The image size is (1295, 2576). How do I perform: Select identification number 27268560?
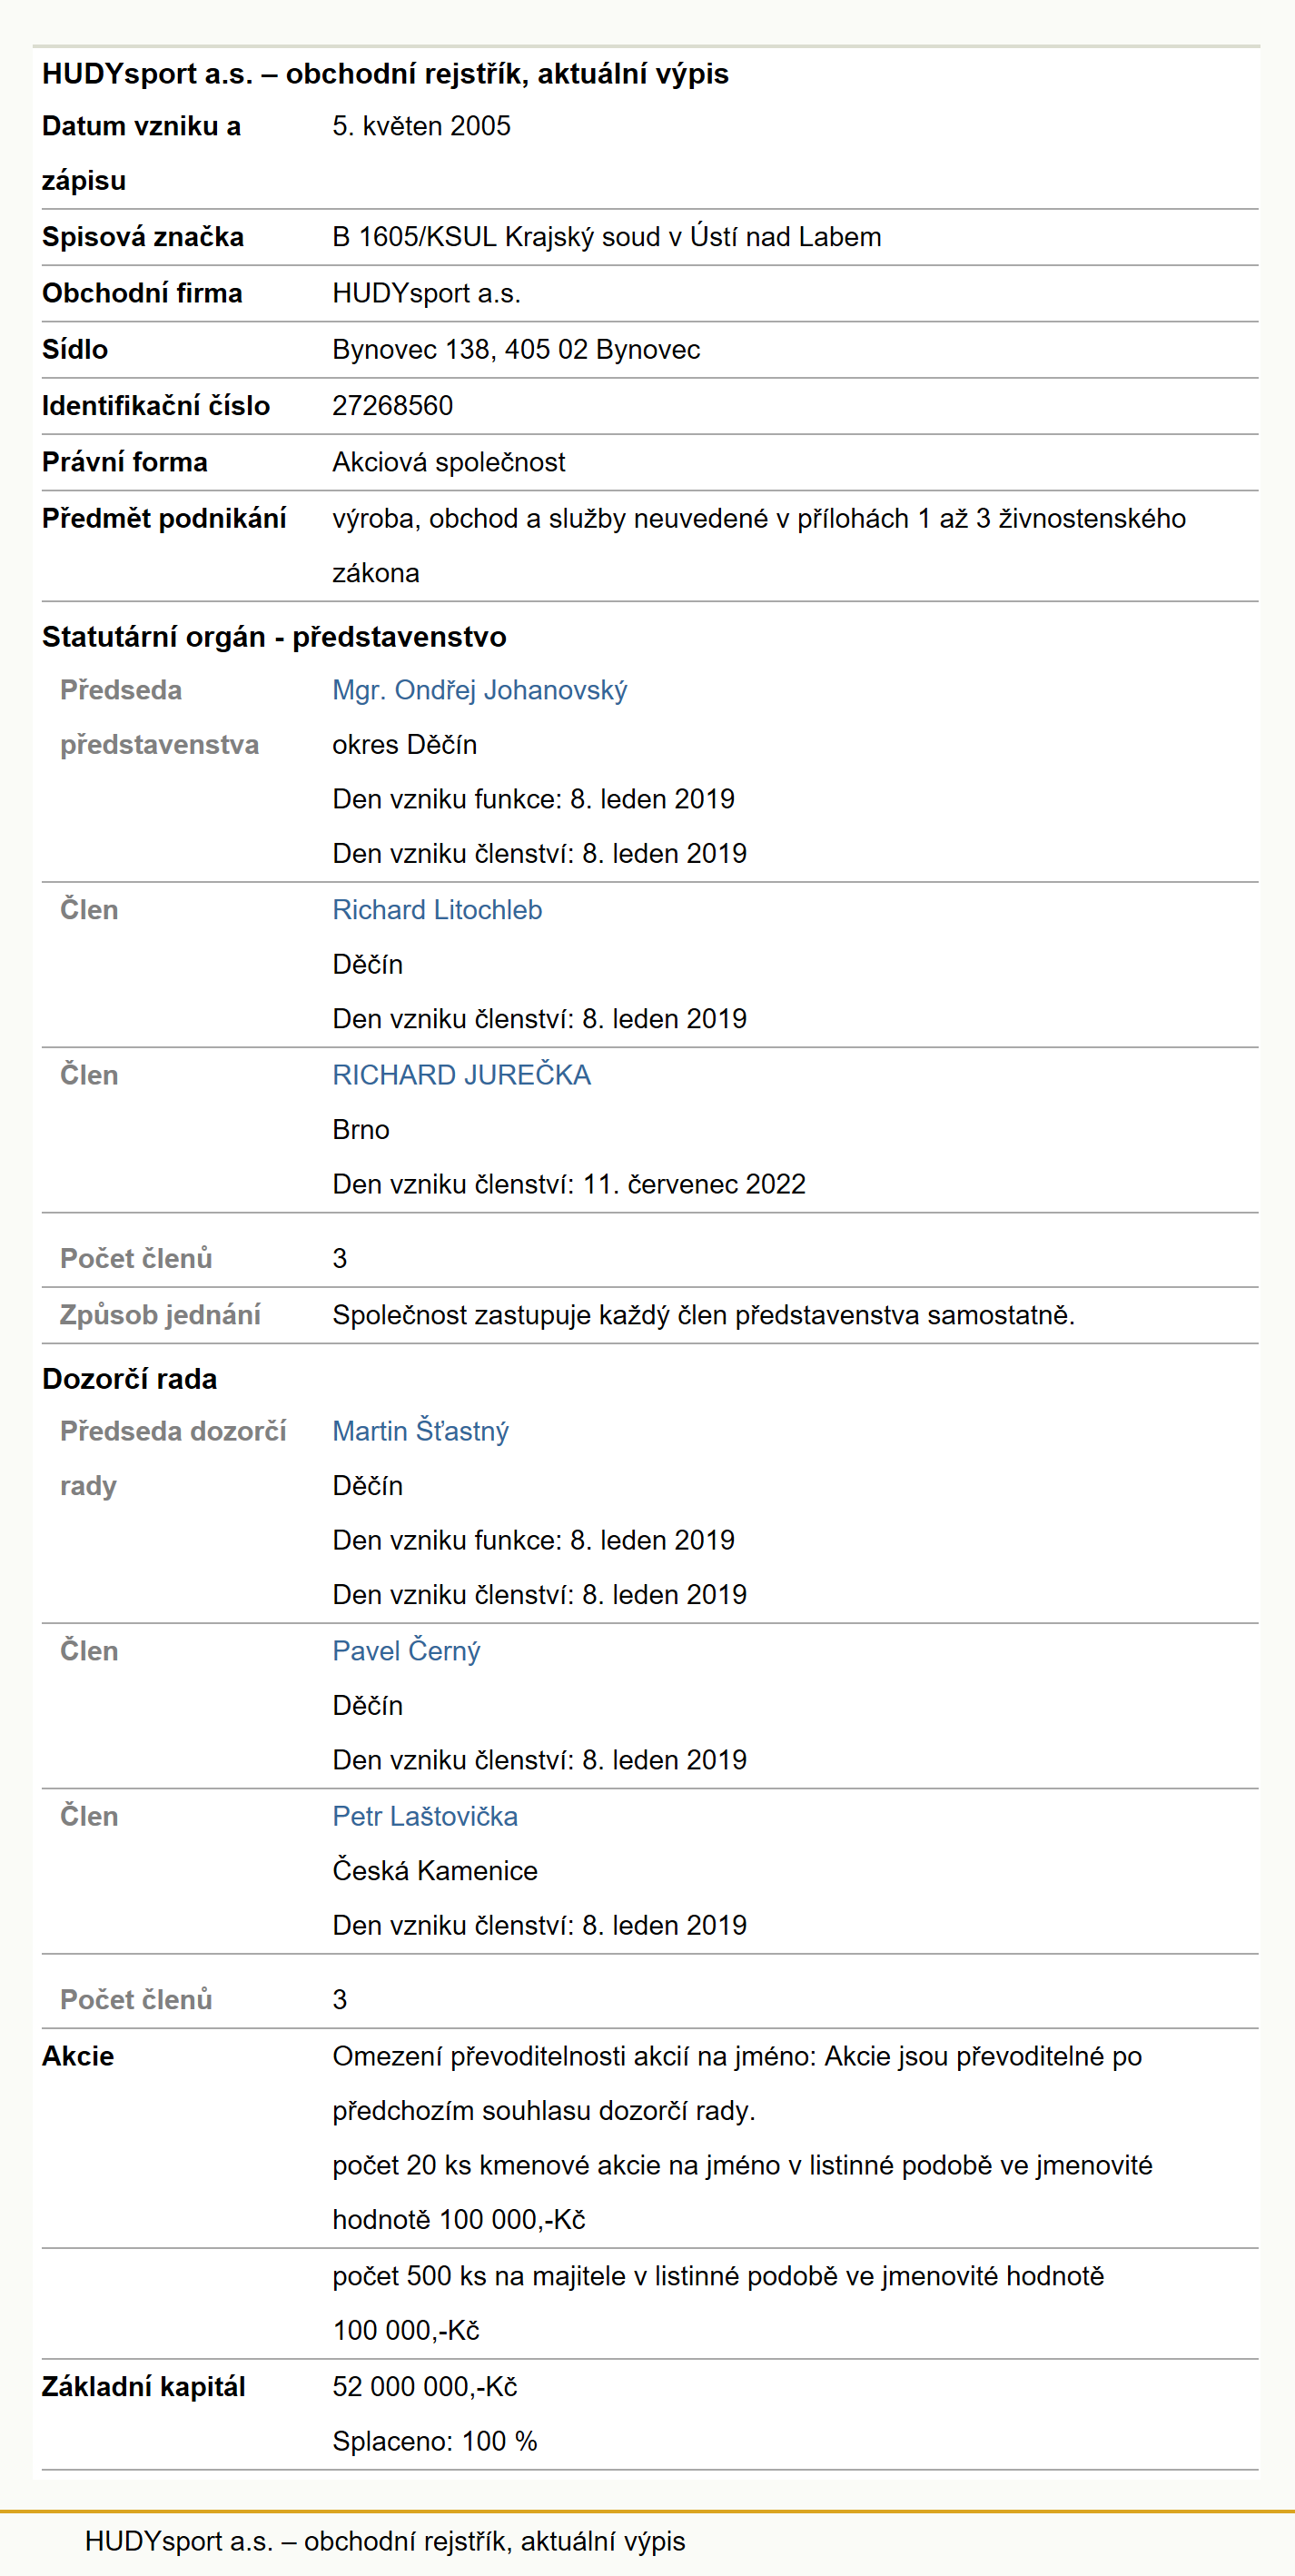(392, 406)
